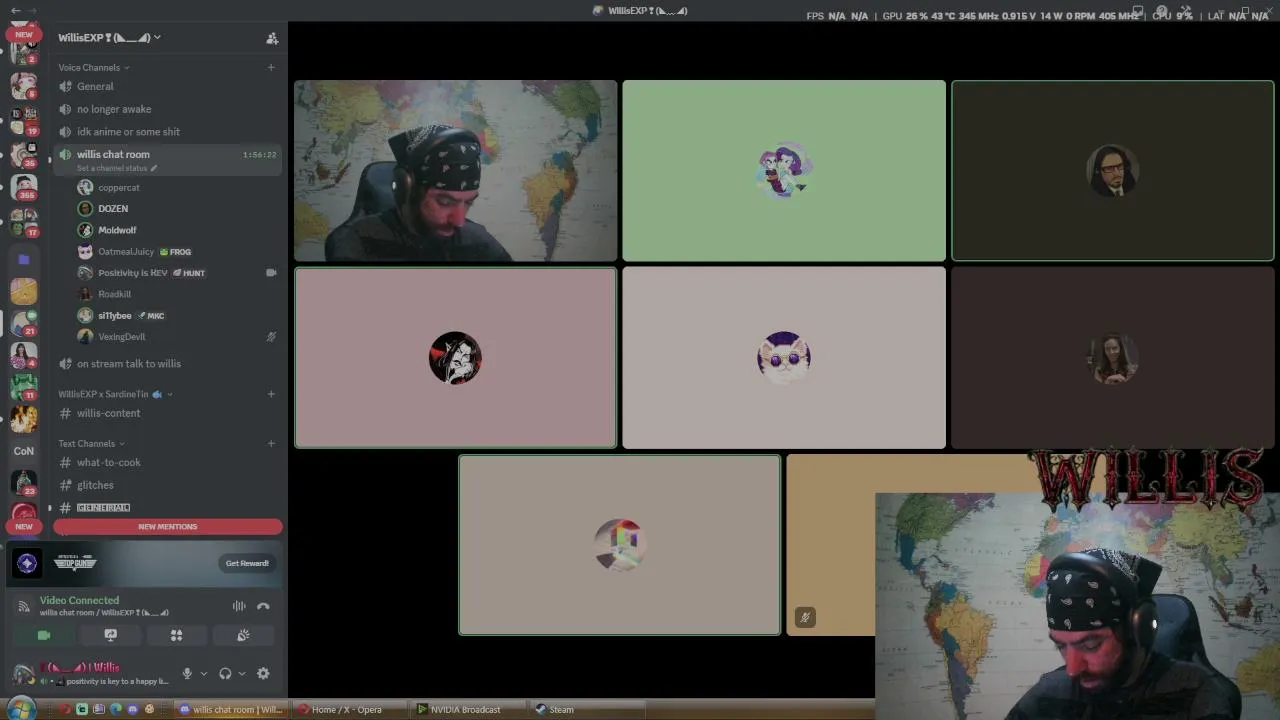The image size is (1280, 720).
Task: Open the server icon with 35 badge
Action: (24, 154)
